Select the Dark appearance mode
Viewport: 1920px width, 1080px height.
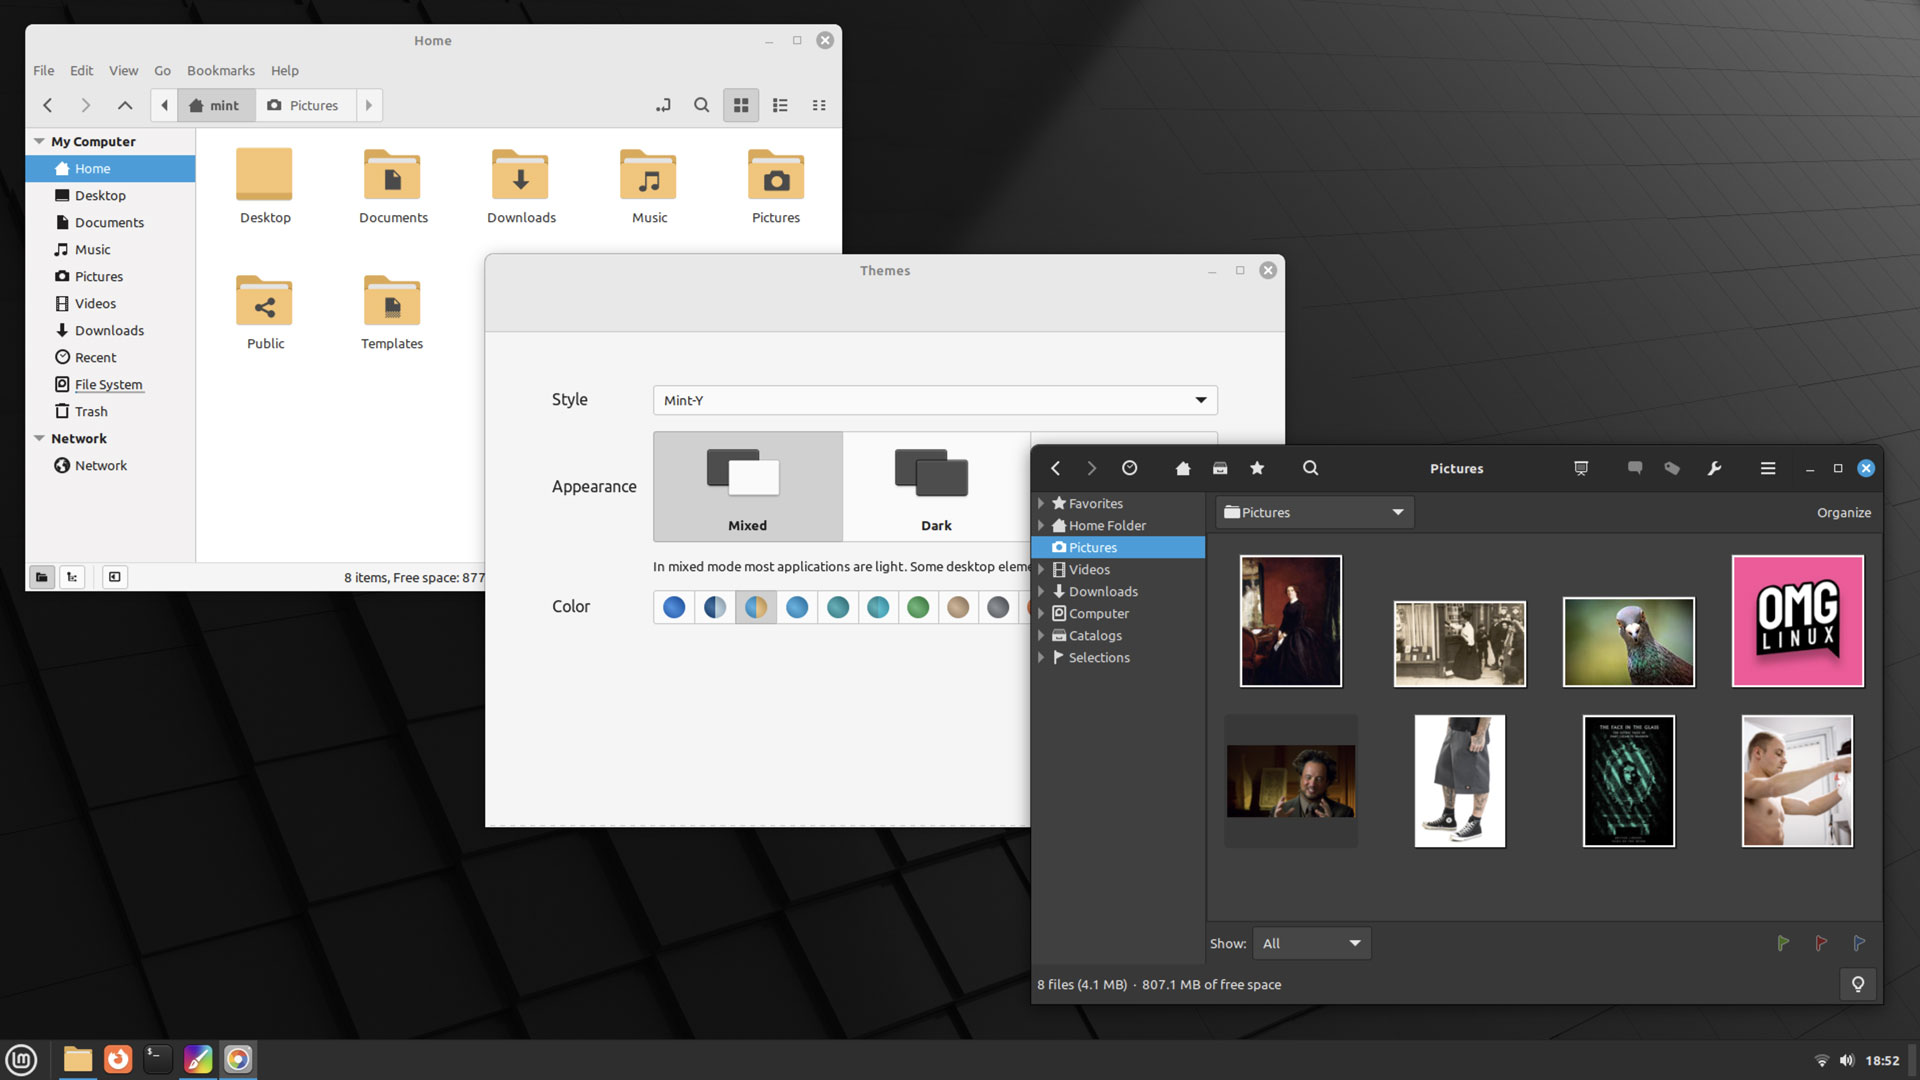coord(934,487)
